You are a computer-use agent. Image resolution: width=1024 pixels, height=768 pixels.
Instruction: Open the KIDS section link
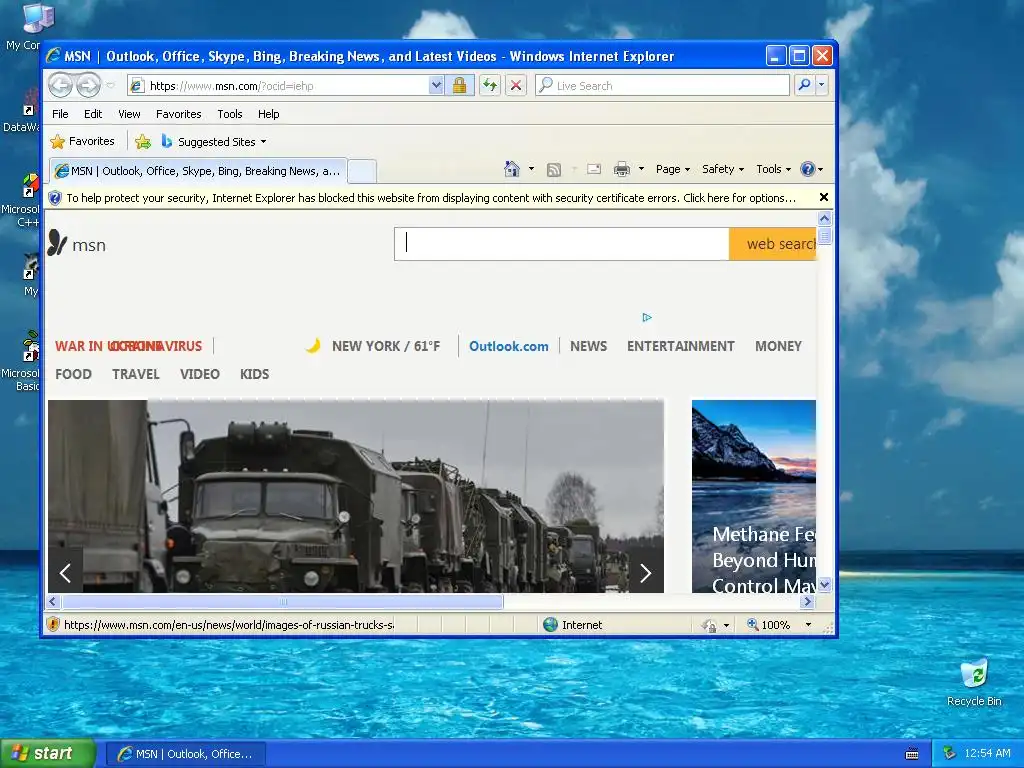pyautogui.click(x=254, y=374)
